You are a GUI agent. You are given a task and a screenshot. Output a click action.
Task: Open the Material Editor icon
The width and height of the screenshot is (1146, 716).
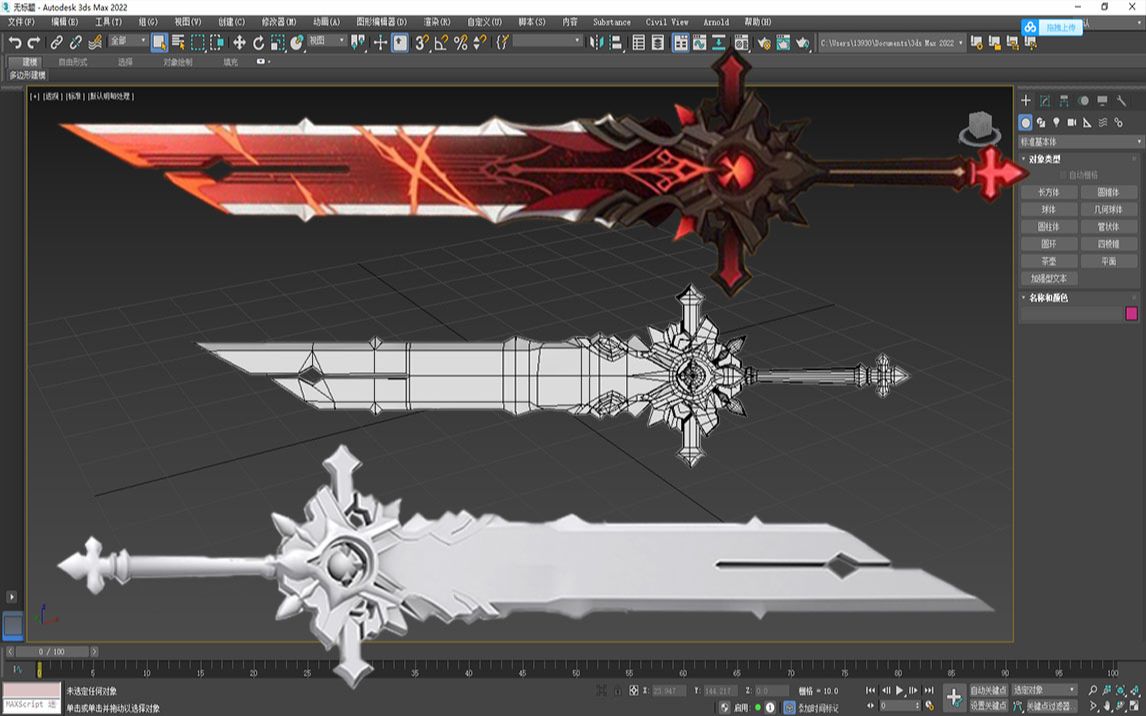point(741,42)
